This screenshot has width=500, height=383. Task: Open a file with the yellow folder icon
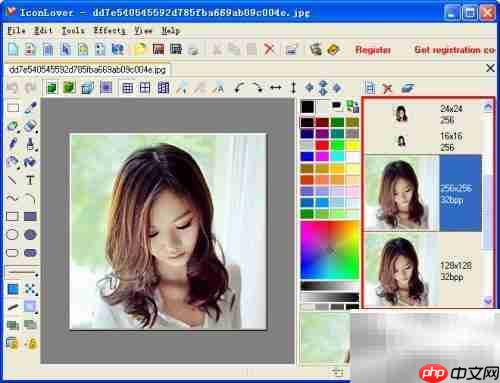(x=140, y=49)
